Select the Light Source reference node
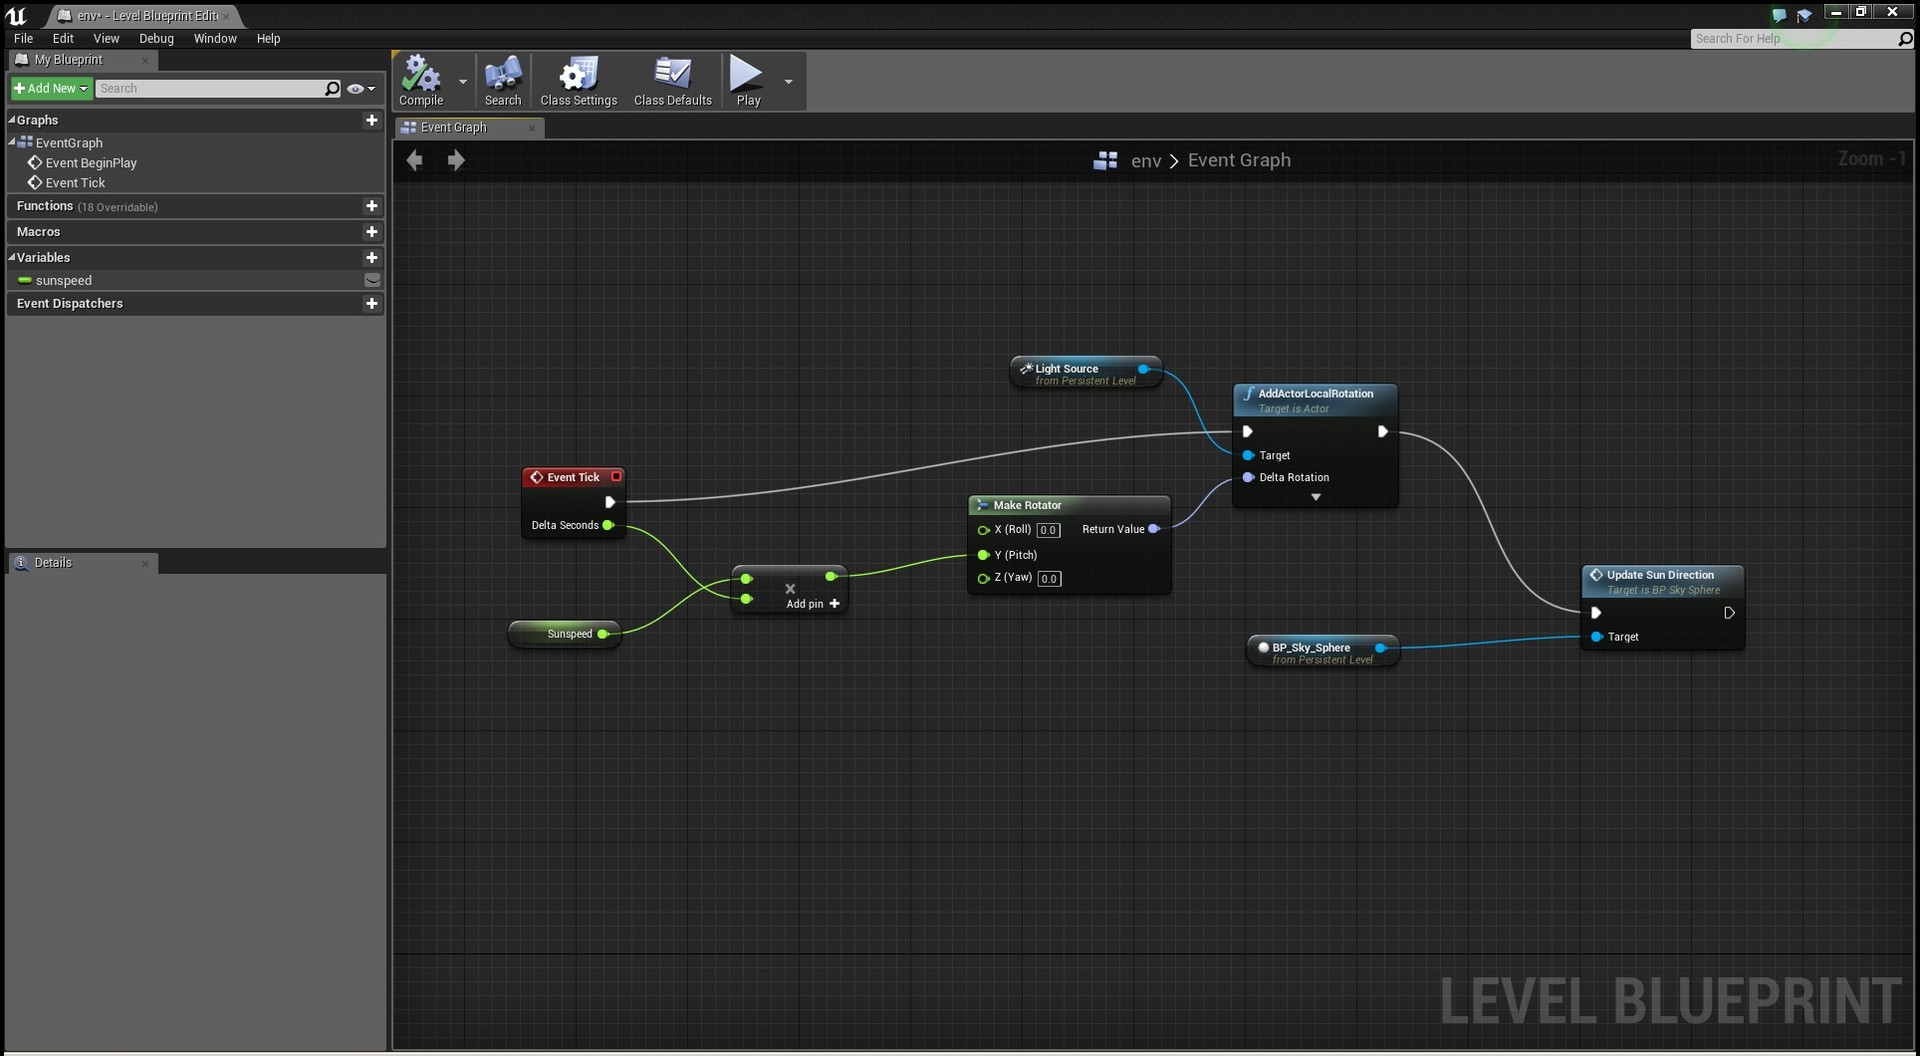This screenshot has width=1920, height=1056. pos(1086,373)
